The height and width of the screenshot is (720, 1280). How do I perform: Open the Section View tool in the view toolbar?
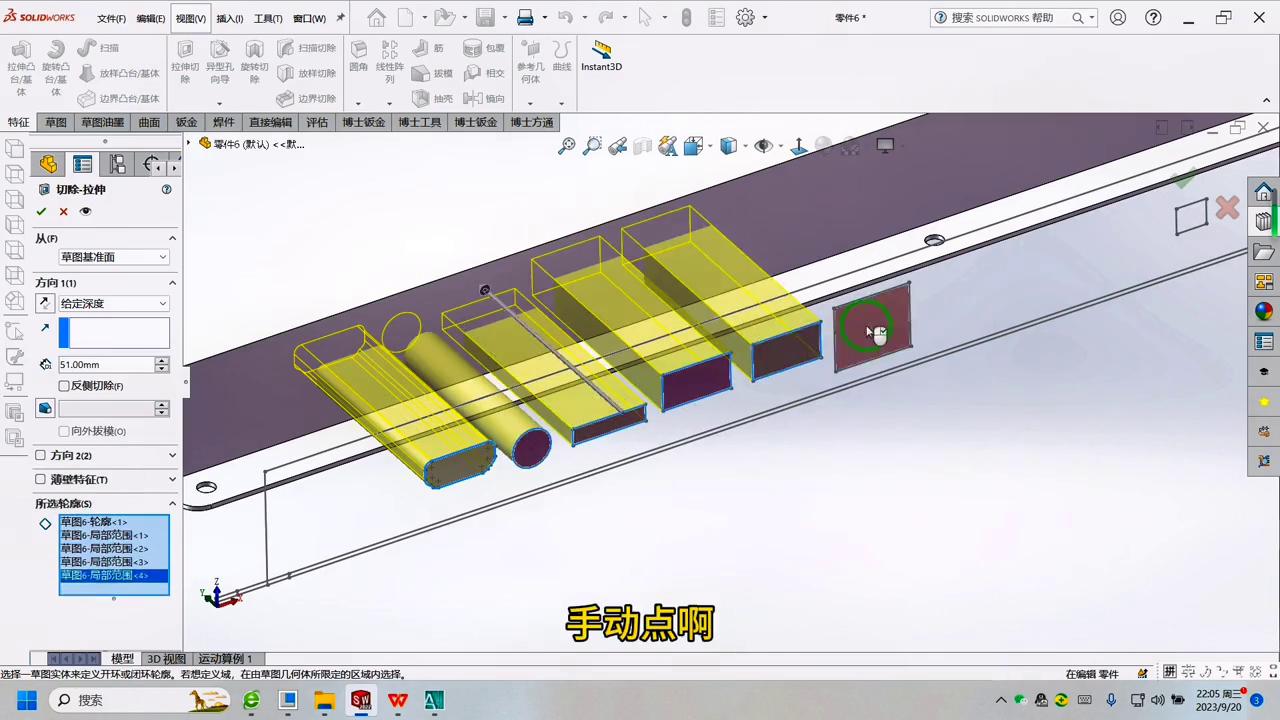pos(693,146)
